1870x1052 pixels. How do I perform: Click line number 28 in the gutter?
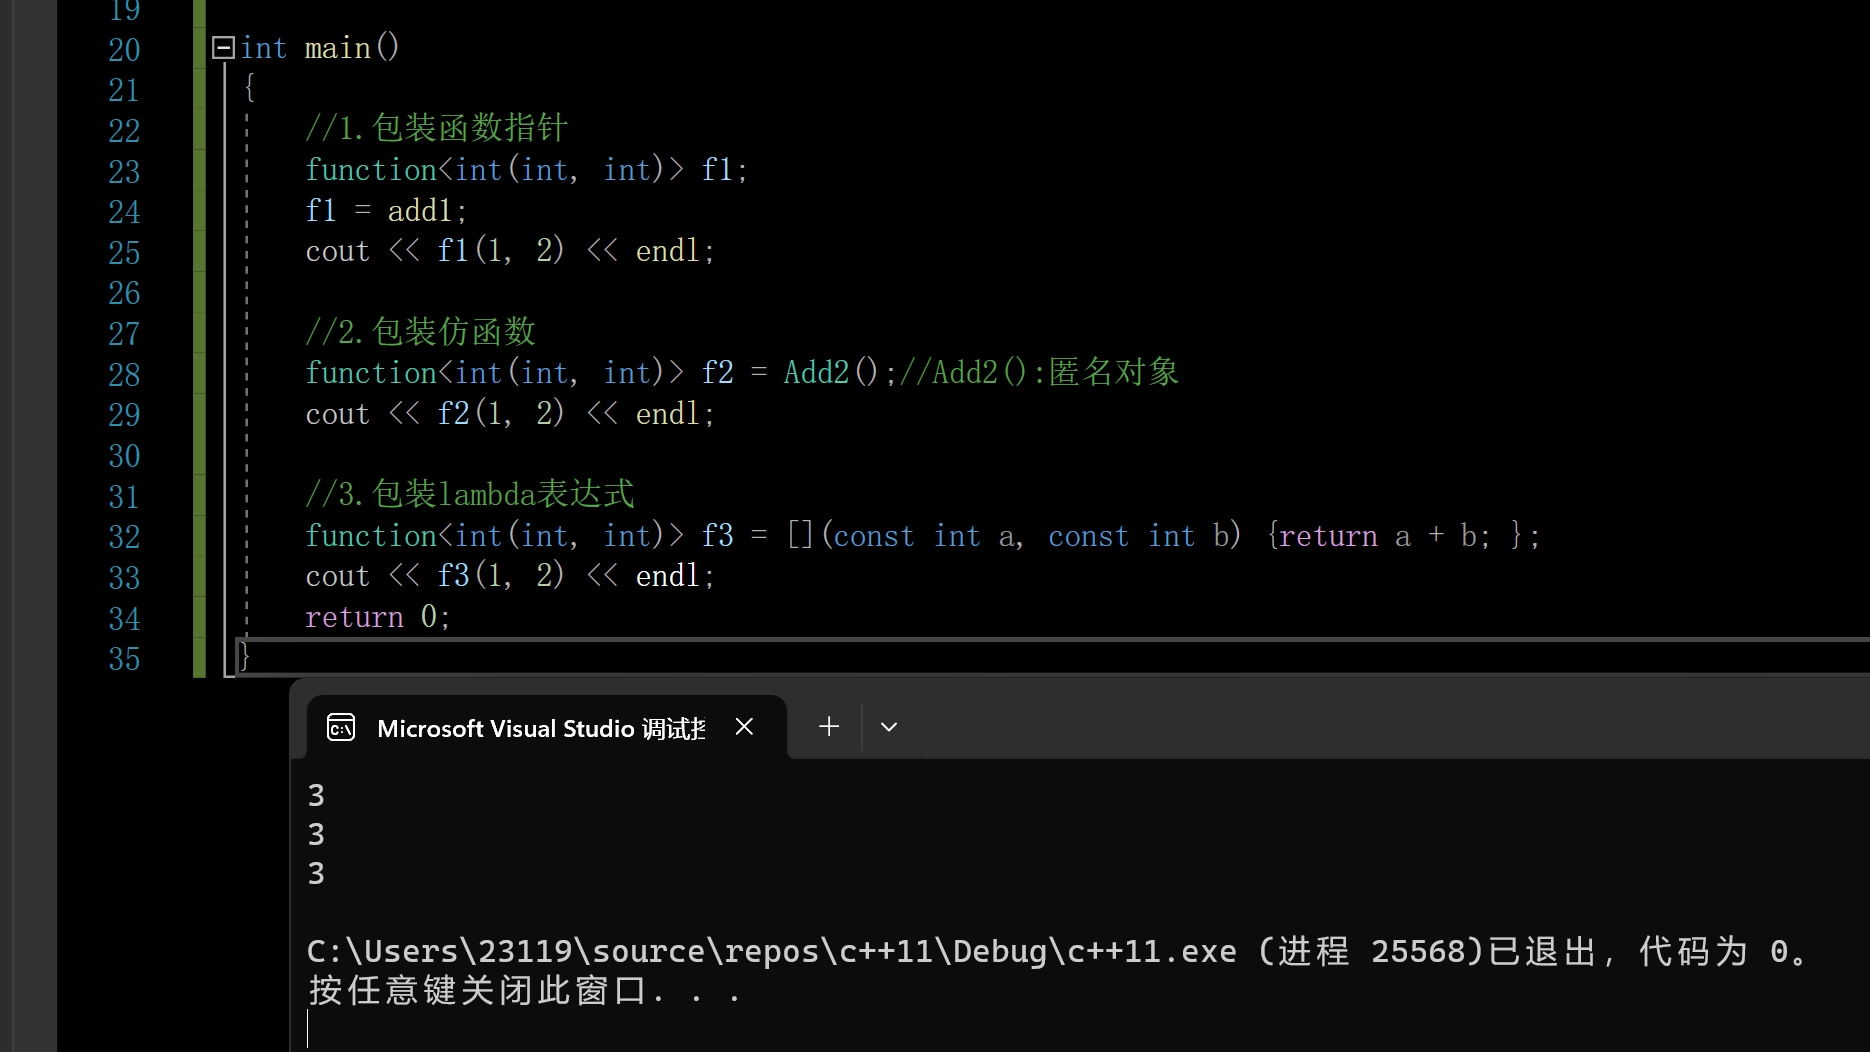point(124,375)
